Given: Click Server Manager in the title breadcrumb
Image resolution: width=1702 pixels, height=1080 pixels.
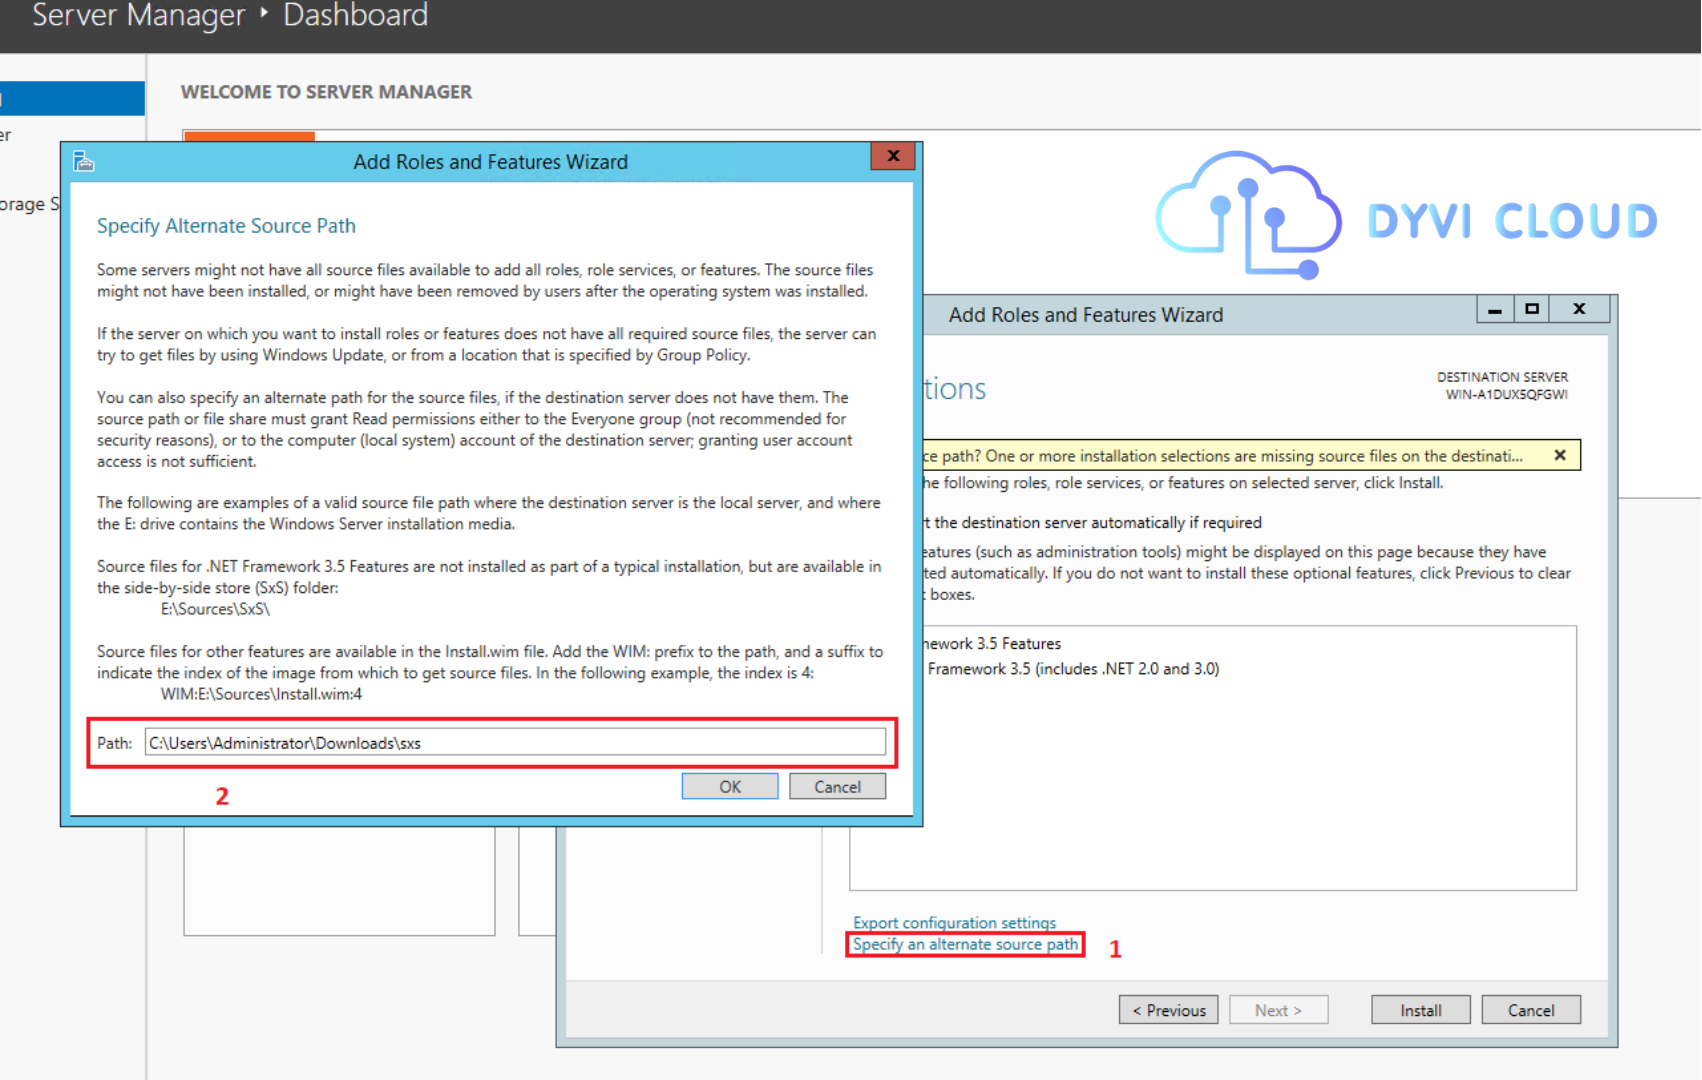Looking at the screenshot, I should [138, 15].
